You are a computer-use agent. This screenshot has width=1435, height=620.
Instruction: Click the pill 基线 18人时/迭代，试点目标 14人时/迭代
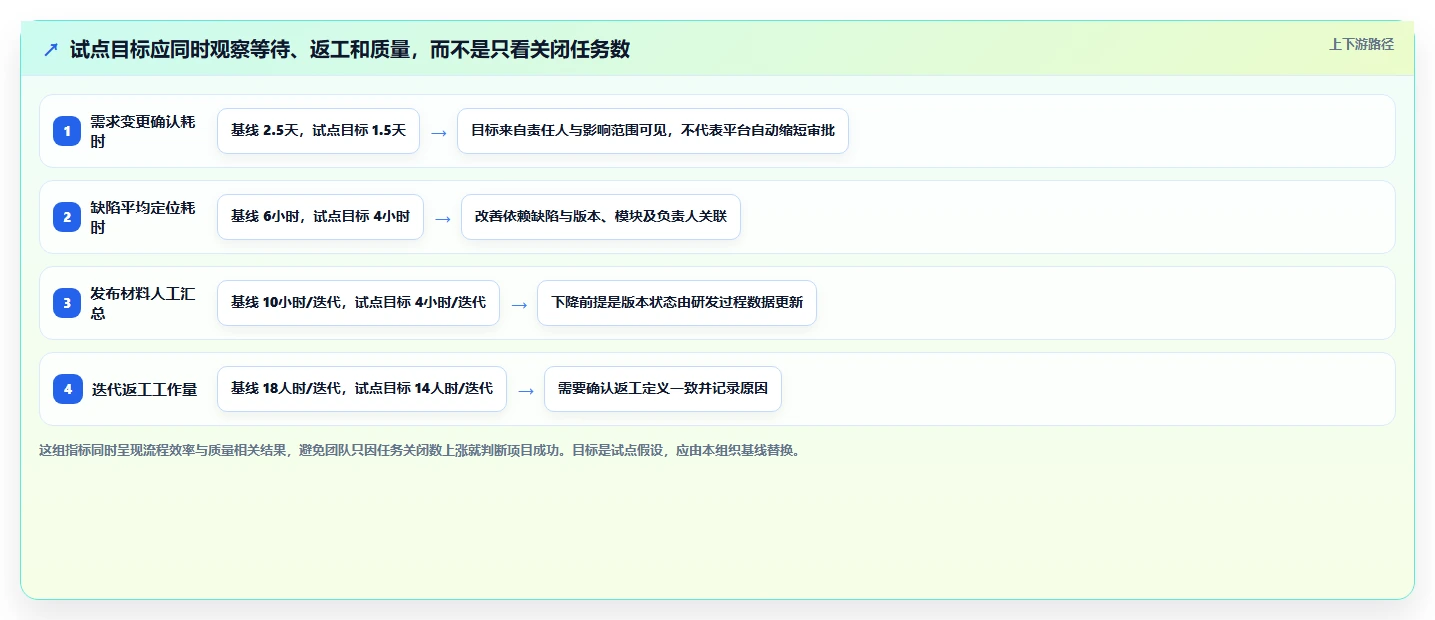point(362,389)
